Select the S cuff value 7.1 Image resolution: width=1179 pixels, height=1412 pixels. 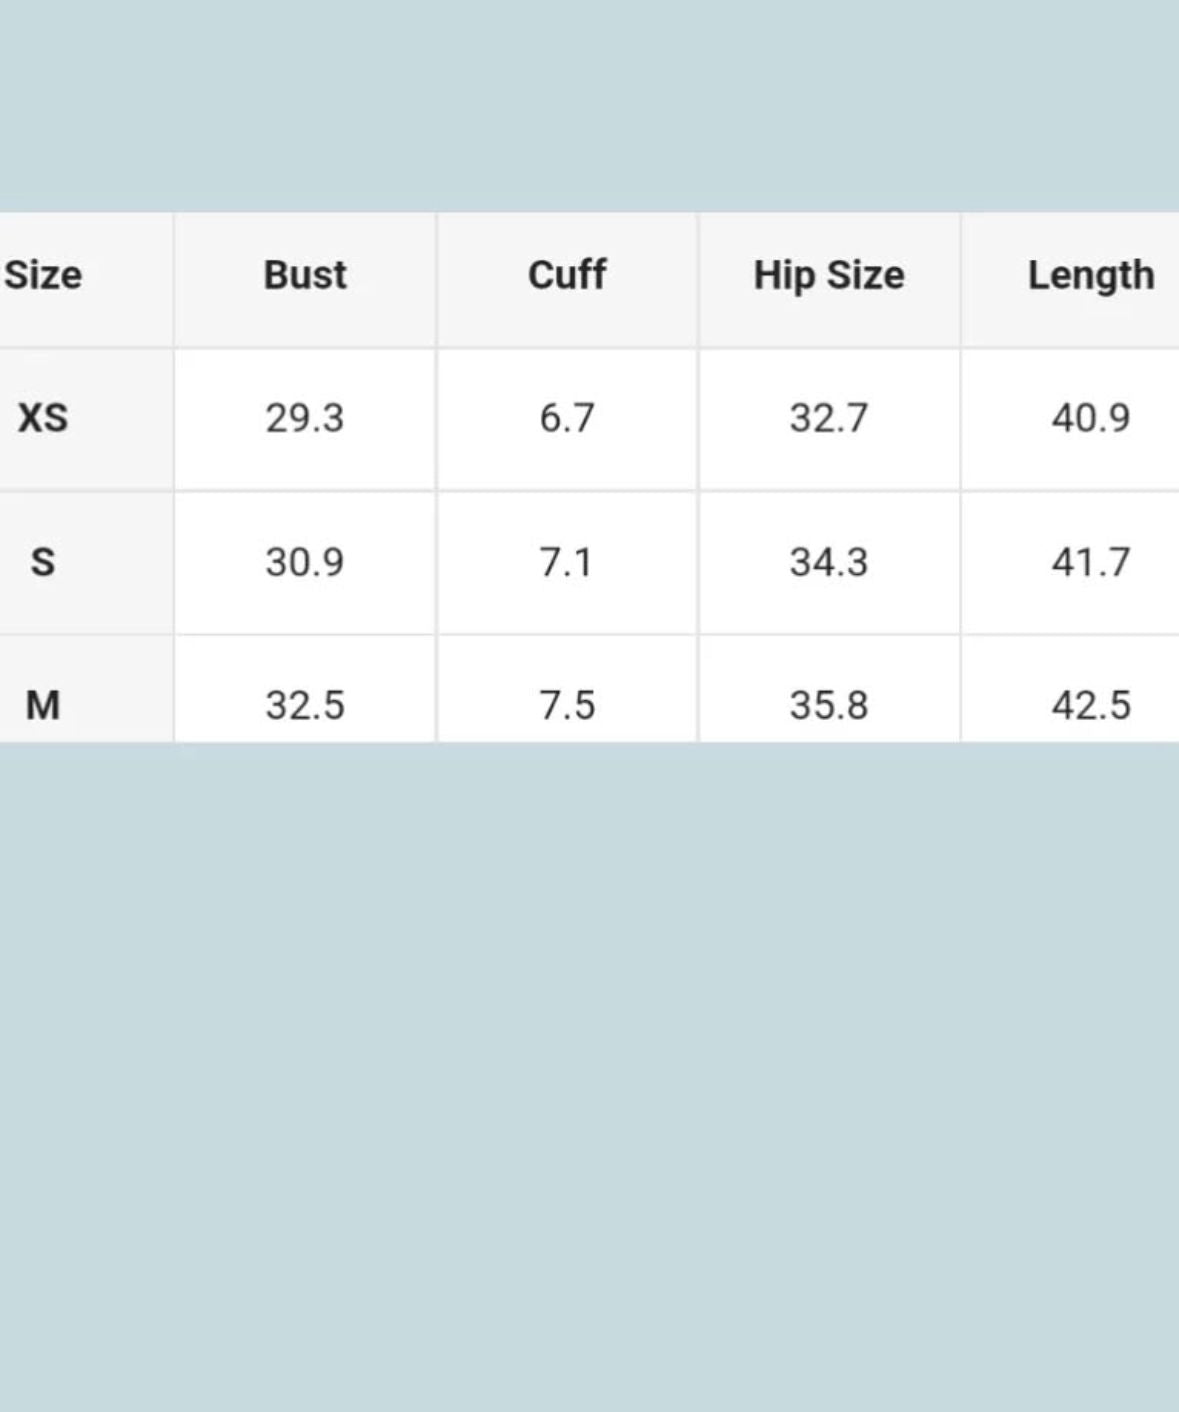(x=567, y=562)
